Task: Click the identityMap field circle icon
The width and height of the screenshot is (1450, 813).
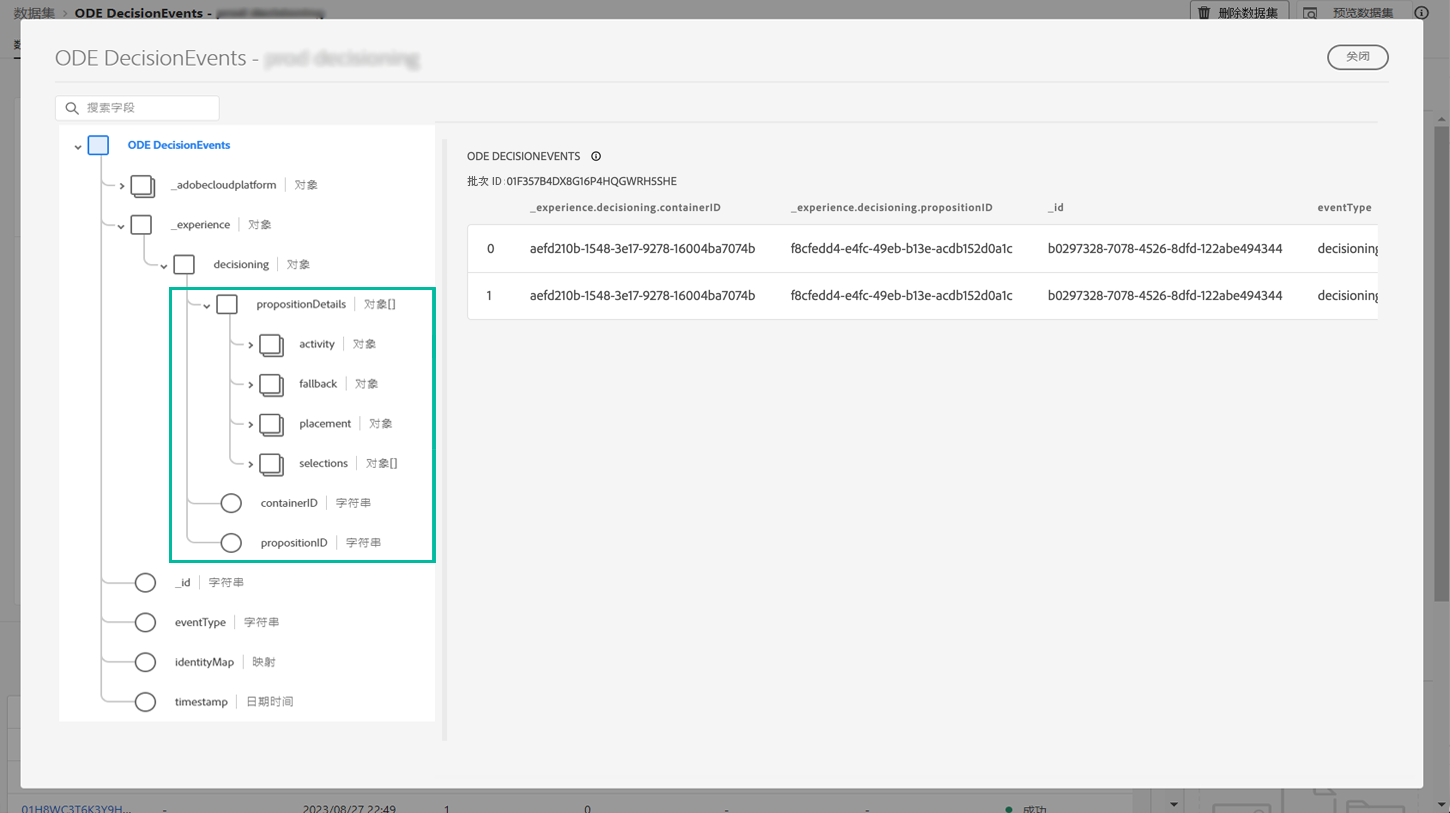Action: 145,662
